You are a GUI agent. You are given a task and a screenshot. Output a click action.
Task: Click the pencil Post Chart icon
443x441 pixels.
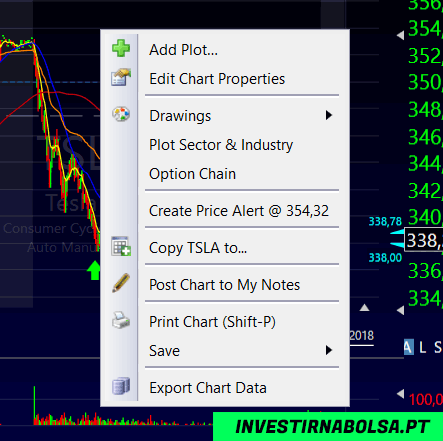(x=121, y=283)
